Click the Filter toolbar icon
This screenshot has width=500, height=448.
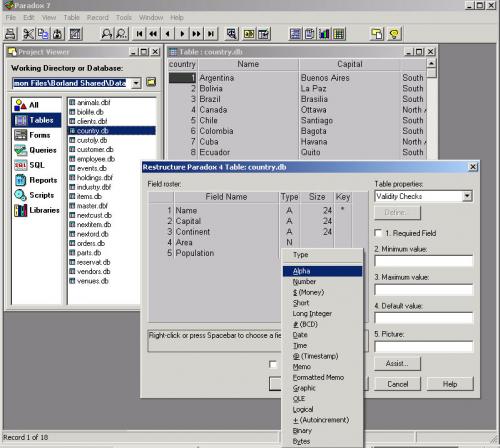pyautogui.click(x=231, y=34)
